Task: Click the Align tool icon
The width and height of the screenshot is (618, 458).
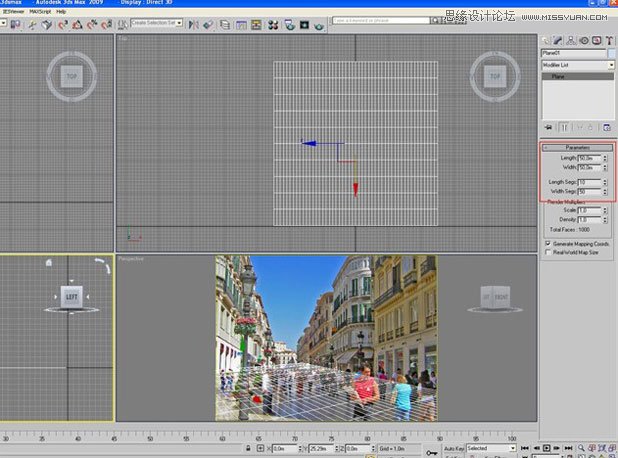Action: point(208,25)
